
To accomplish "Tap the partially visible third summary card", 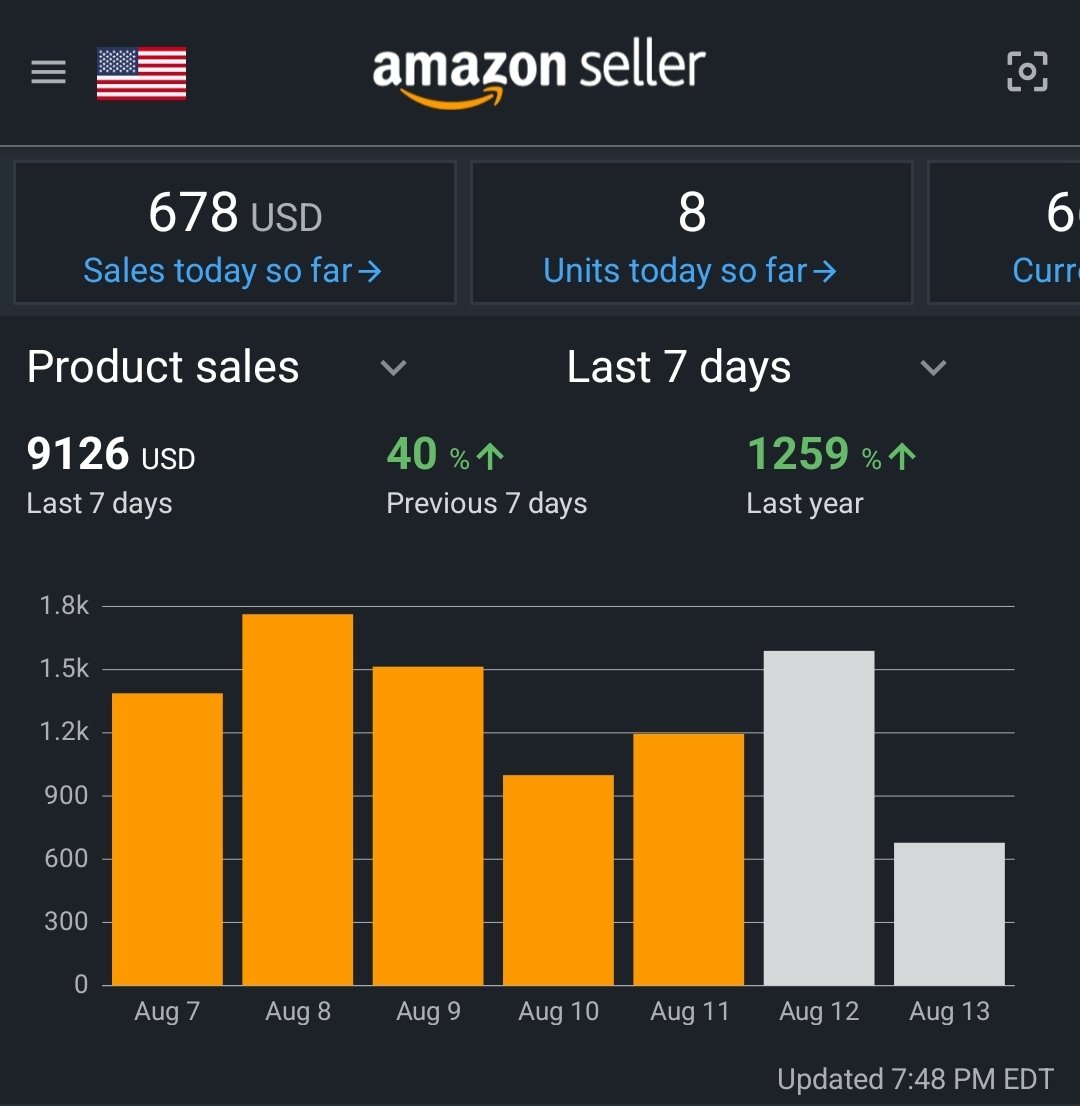I will click(x=1005, y=233).
